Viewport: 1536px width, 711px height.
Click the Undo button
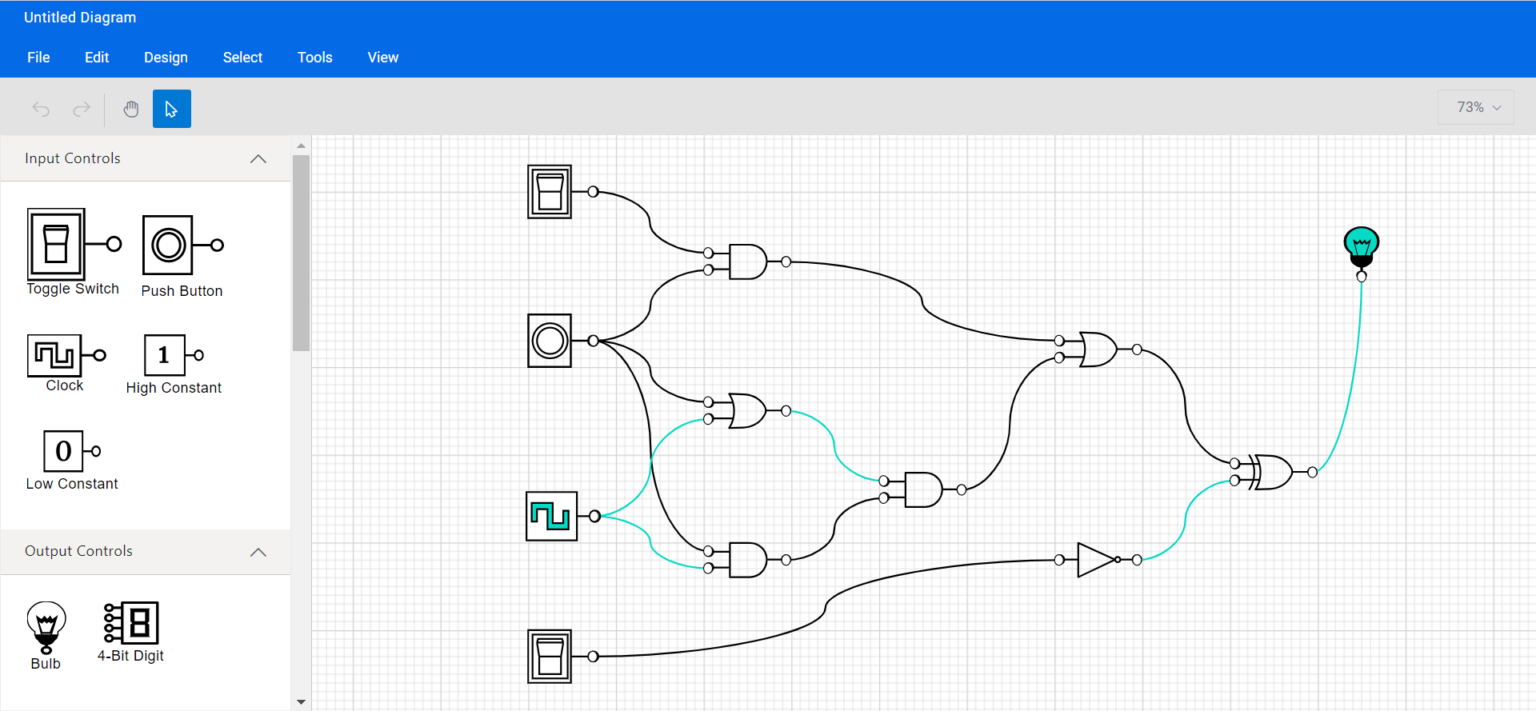tap(40, 108)
